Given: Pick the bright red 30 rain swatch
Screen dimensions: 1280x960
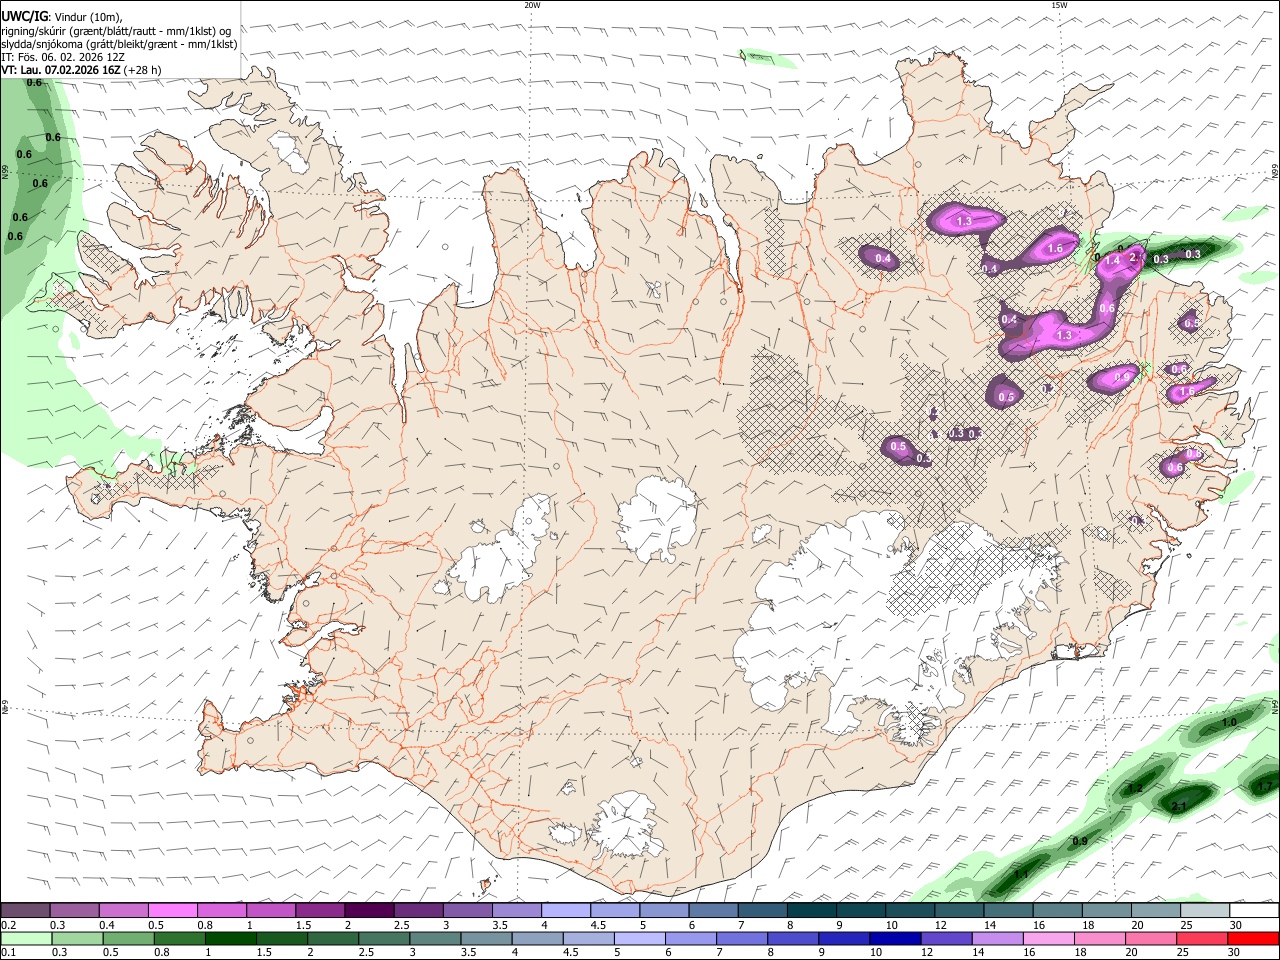Looking at the screenshot, I should click(x=1253, y=938).
